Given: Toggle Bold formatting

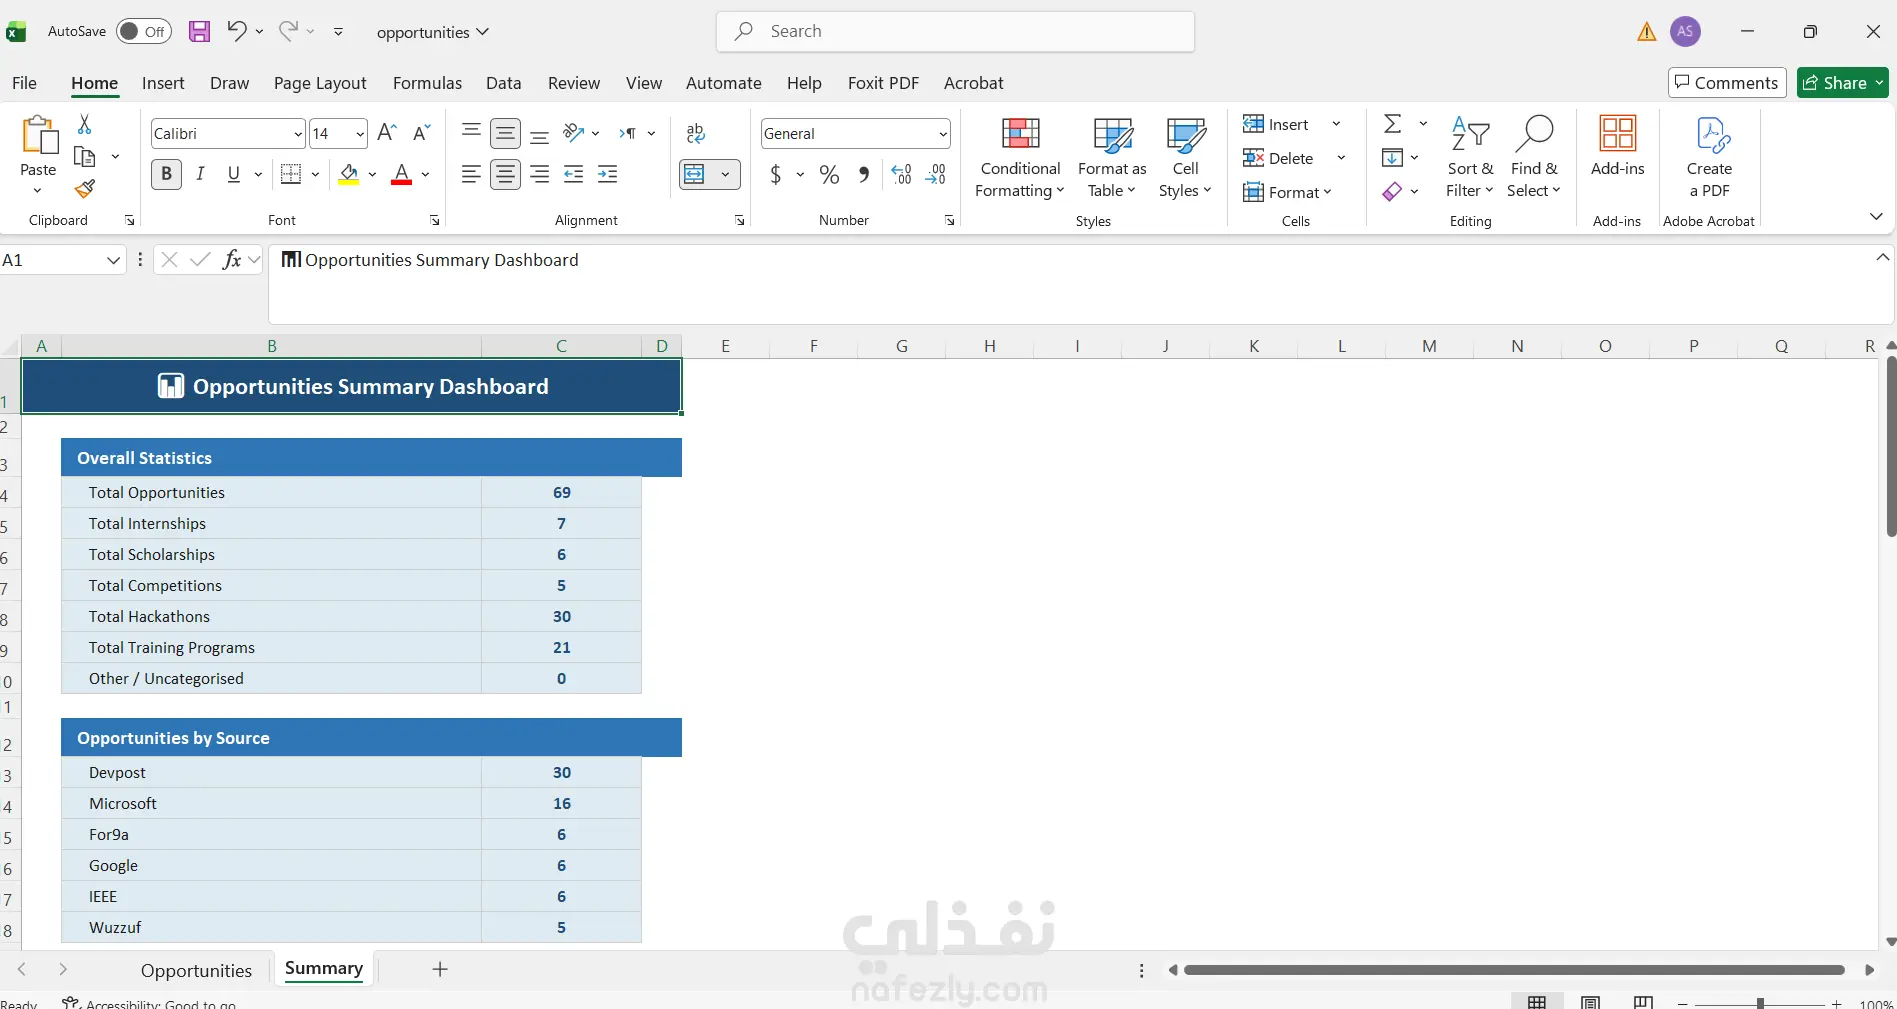Looking at the screenshot, I should click(x=166, y=174).
